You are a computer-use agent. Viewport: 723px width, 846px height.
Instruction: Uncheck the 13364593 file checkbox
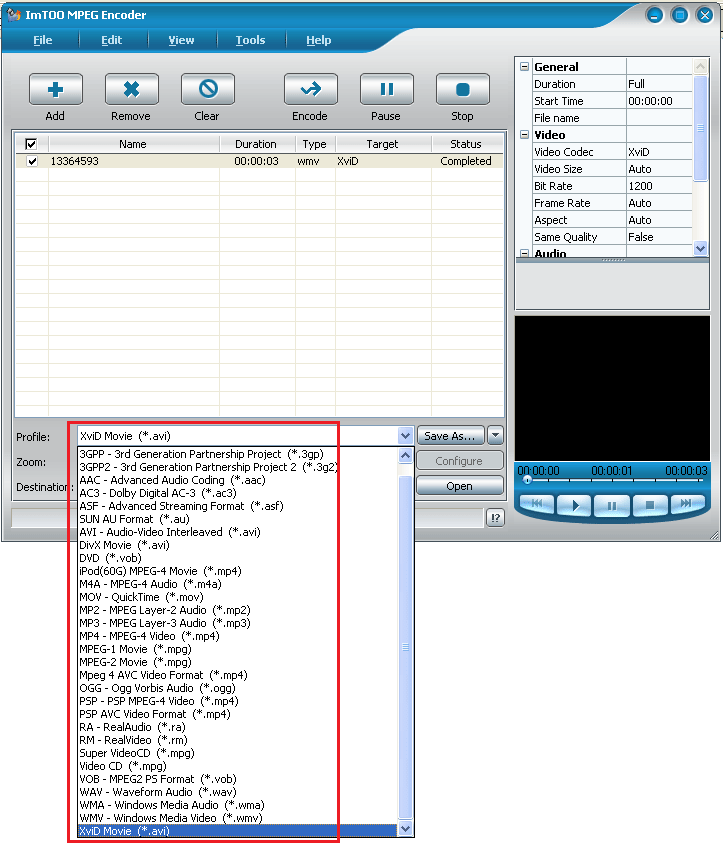pos(32,161)
